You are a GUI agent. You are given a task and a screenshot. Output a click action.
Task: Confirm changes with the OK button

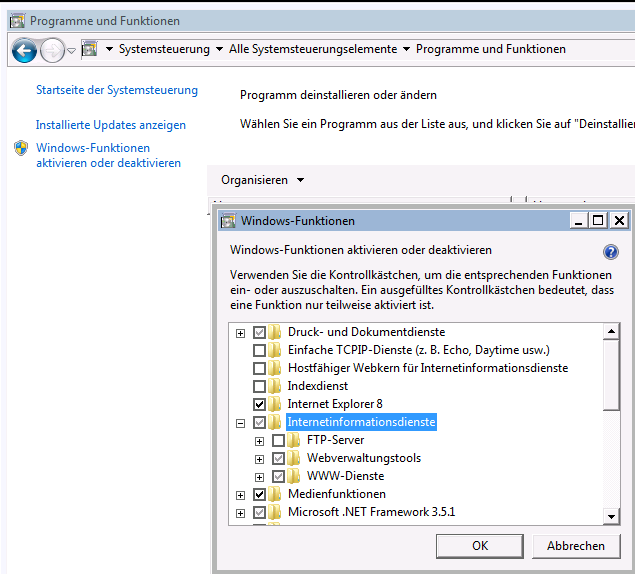(x=480, y=546)
